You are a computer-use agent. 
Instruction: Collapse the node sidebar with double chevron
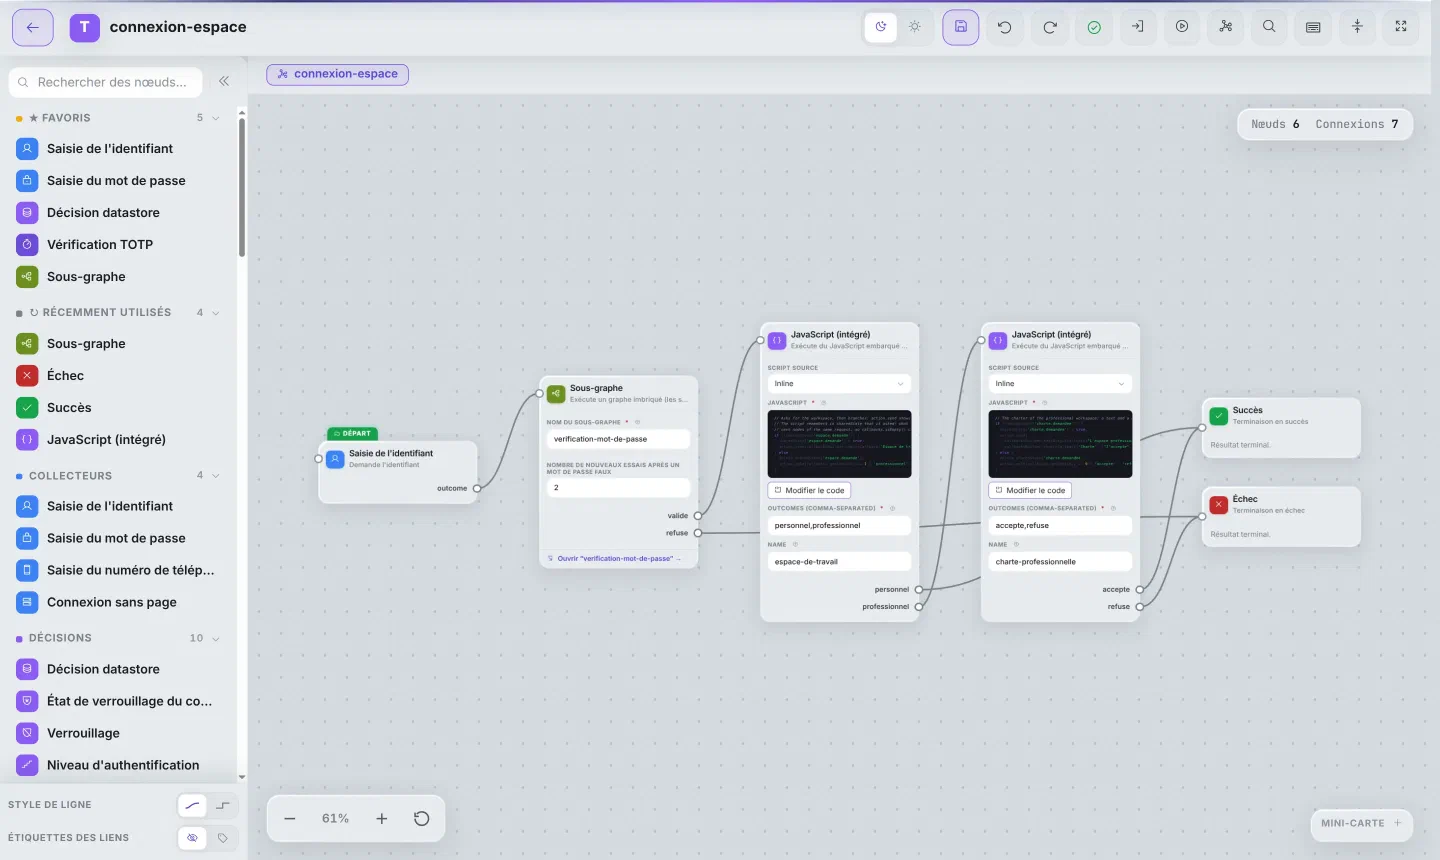224,81
